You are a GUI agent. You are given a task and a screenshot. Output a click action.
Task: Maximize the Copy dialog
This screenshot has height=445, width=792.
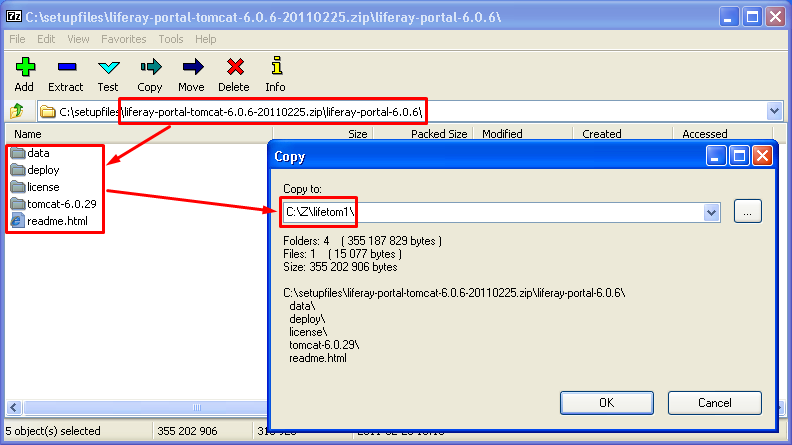pos(739,156)
